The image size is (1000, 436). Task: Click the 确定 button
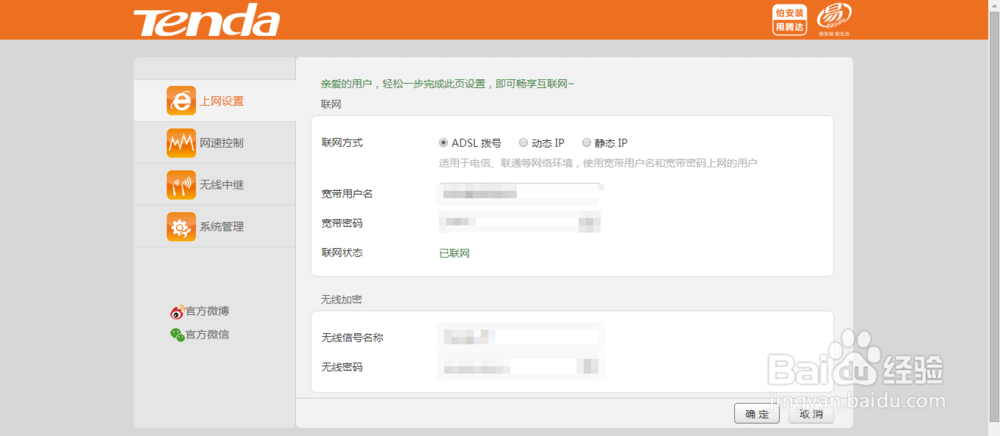pyautogui.click(x=757, y=414)
